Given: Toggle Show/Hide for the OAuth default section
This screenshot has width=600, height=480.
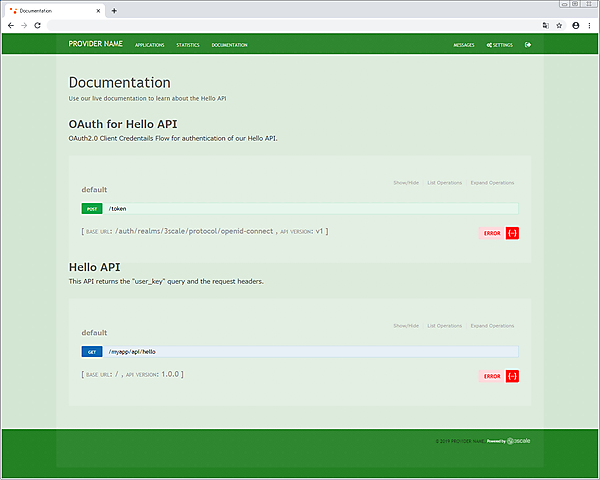Looking at the screenshot, I should point(406,183).
